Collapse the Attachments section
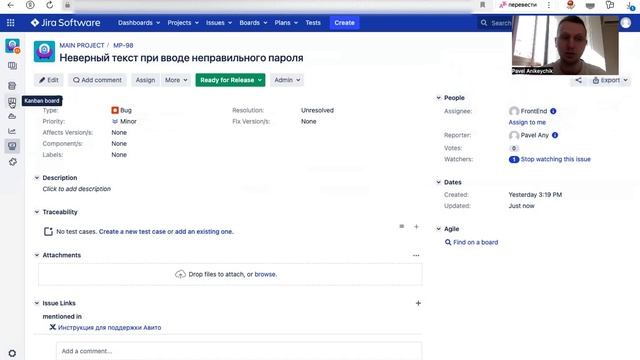Image resolution: width=640 pixels, height=360 pixels. [37, 255]
